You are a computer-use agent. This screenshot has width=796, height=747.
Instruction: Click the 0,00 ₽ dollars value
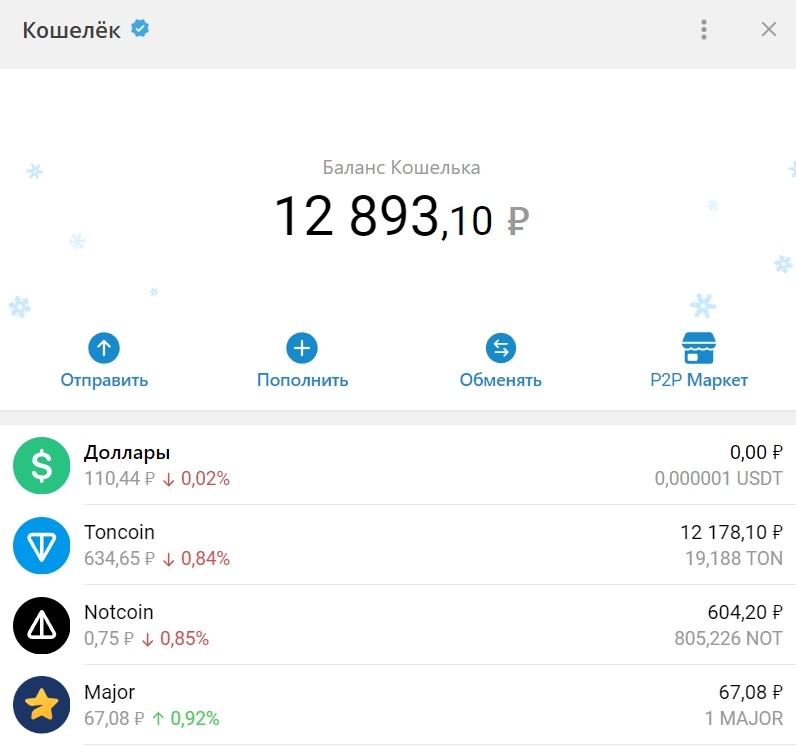(x=756, y=452)
